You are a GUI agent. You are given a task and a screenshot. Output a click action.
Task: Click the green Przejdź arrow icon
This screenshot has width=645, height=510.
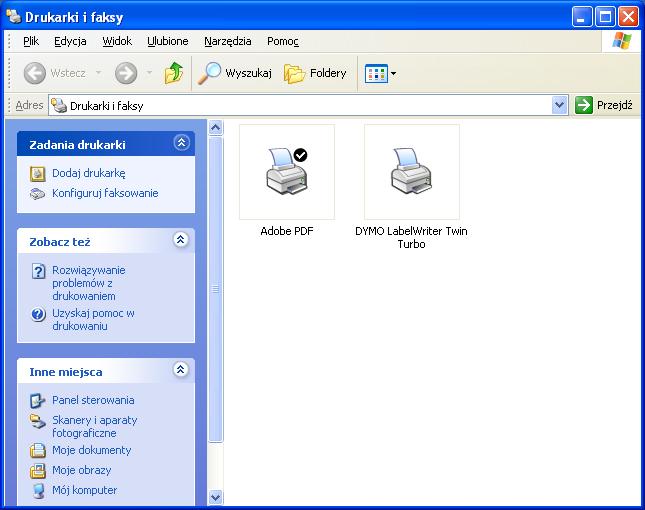click(583, 105)
